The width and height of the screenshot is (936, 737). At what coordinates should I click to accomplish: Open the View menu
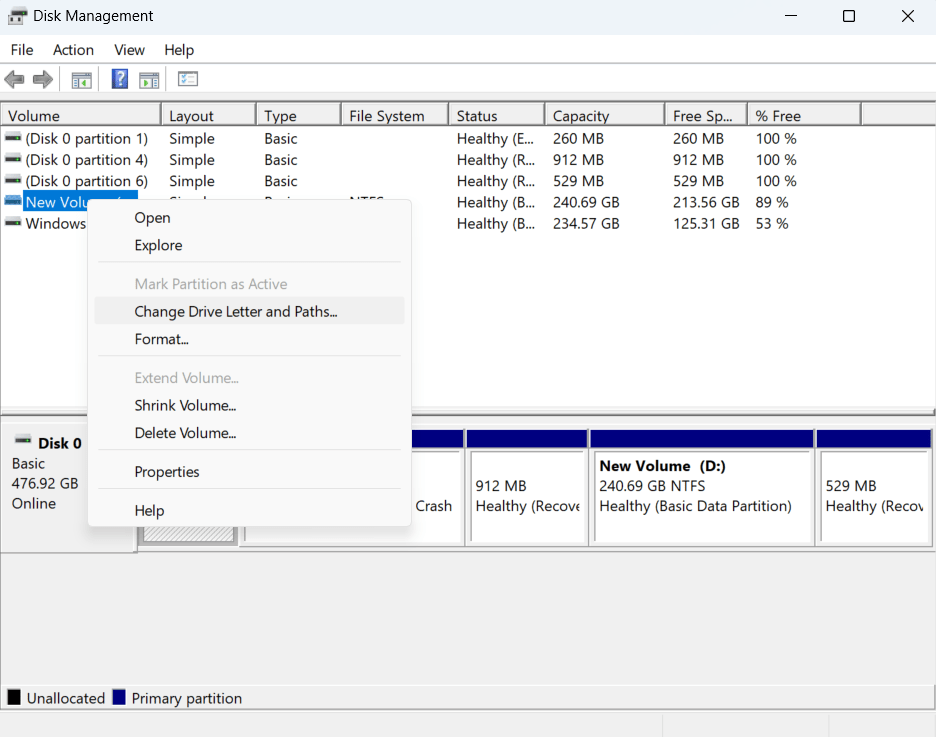click(129, 50)
